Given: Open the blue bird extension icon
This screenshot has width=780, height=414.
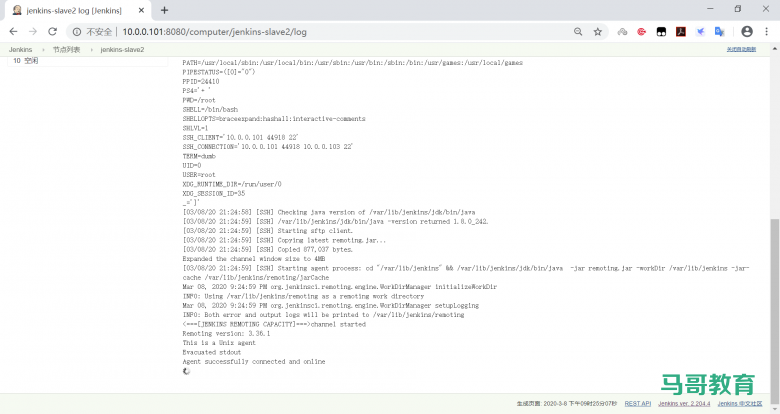Looking at the screenshot, I should (700, 31).
